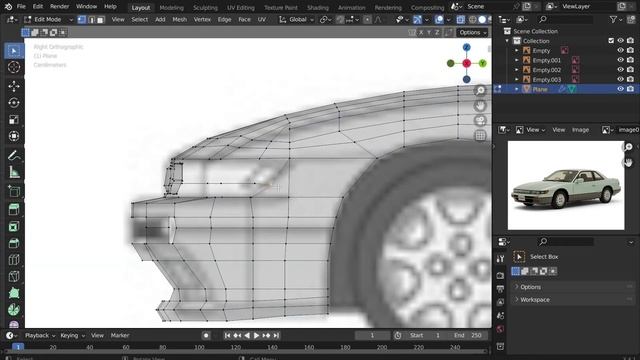Click the viewport pan hand icon
The image size is (640, 360).
pyautogui.click(x=480, y=106)
